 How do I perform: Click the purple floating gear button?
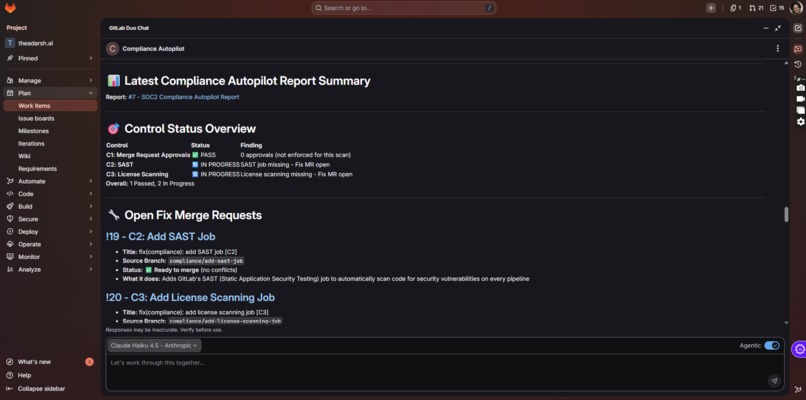(799, 349)
